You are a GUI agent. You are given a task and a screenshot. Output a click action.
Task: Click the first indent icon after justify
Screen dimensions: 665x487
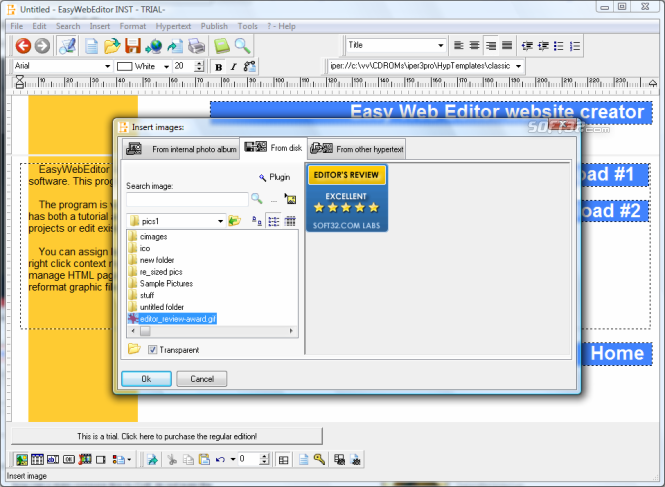point(527,46)
